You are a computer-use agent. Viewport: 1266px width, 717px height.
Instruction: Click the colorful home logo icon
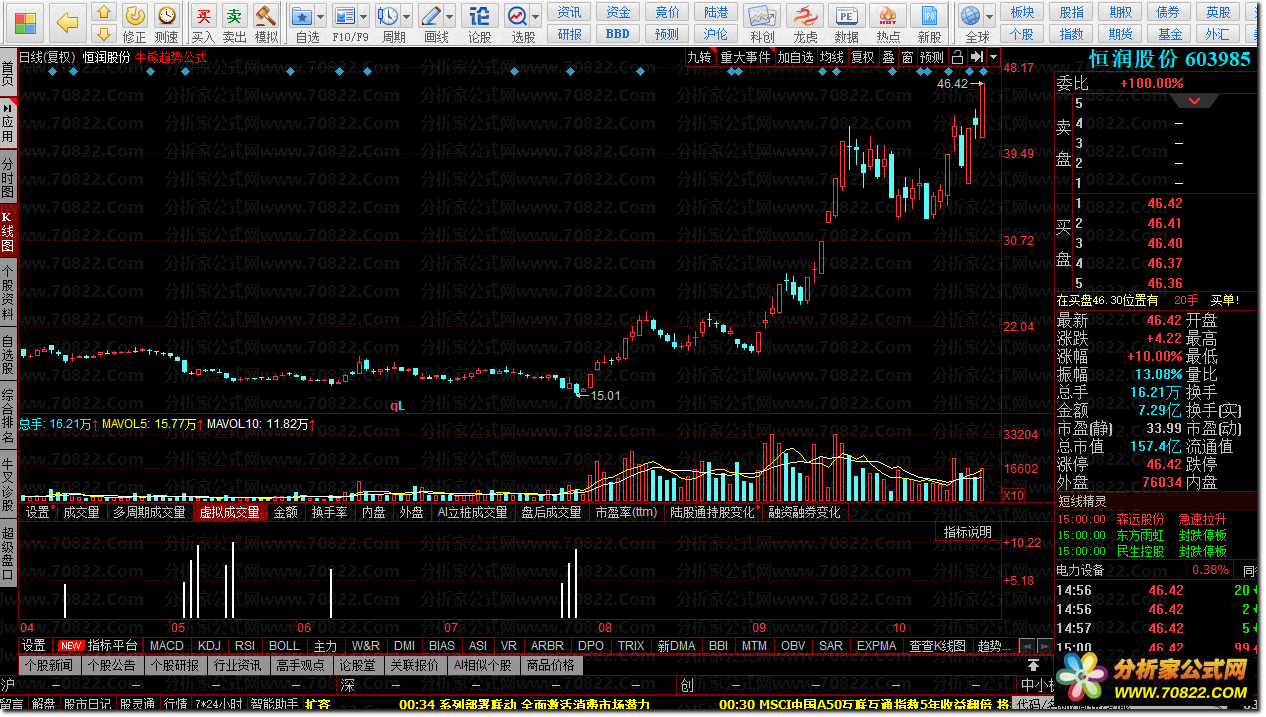point(24,21)
